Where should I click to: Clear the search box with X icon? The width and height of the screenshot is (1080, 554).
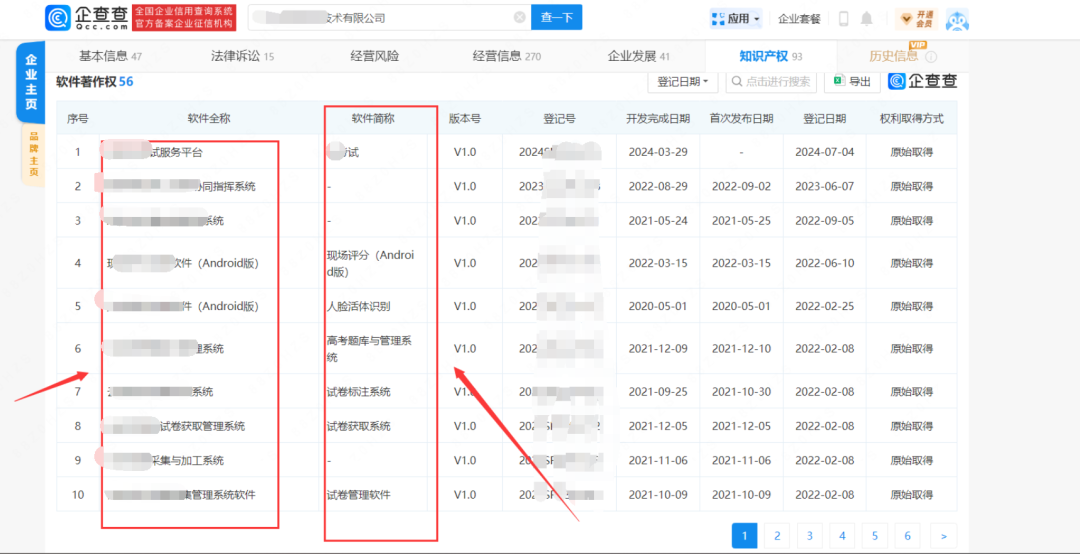coord(520,18)
